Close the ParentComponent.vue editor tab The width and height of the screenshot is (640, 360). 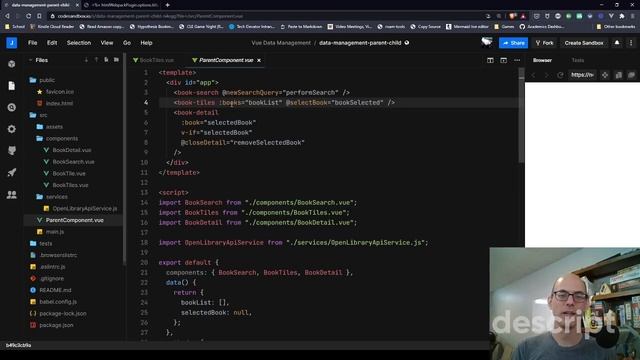(x=259, y=60)
